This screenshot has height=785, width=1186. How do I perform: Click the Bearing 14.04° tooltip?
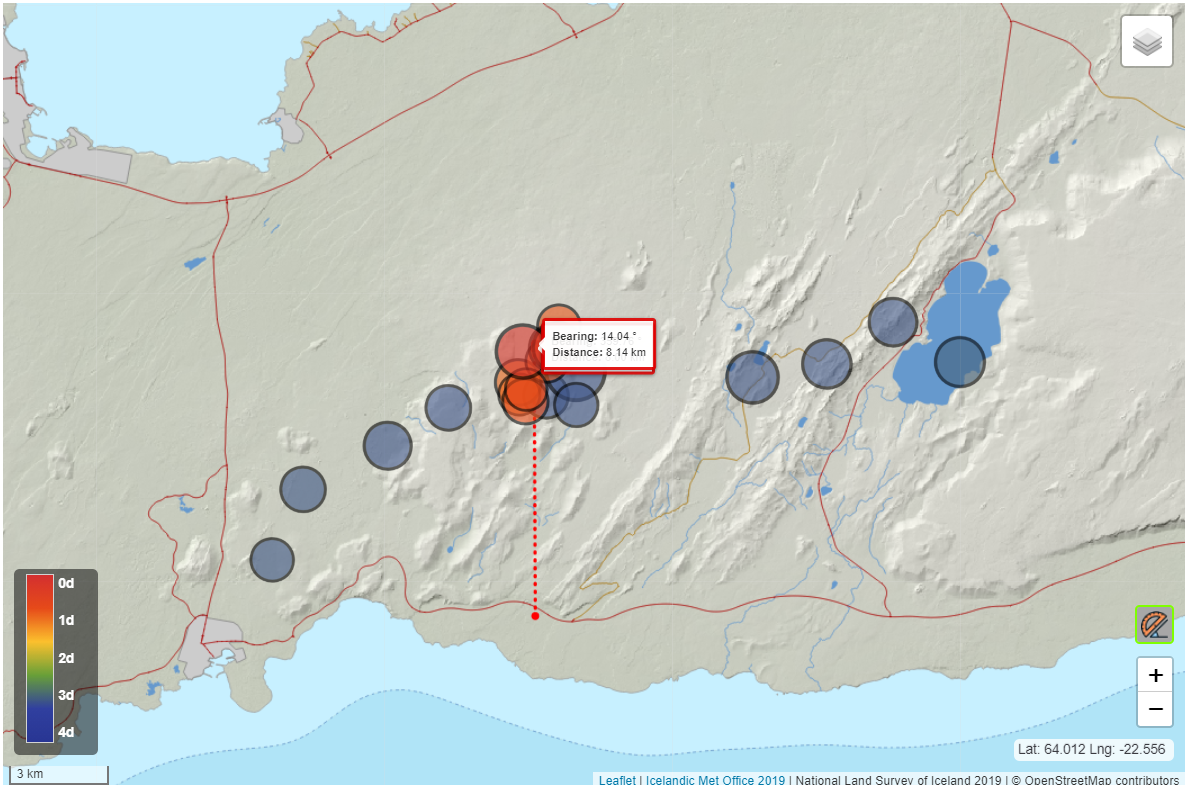coord(598,345)
